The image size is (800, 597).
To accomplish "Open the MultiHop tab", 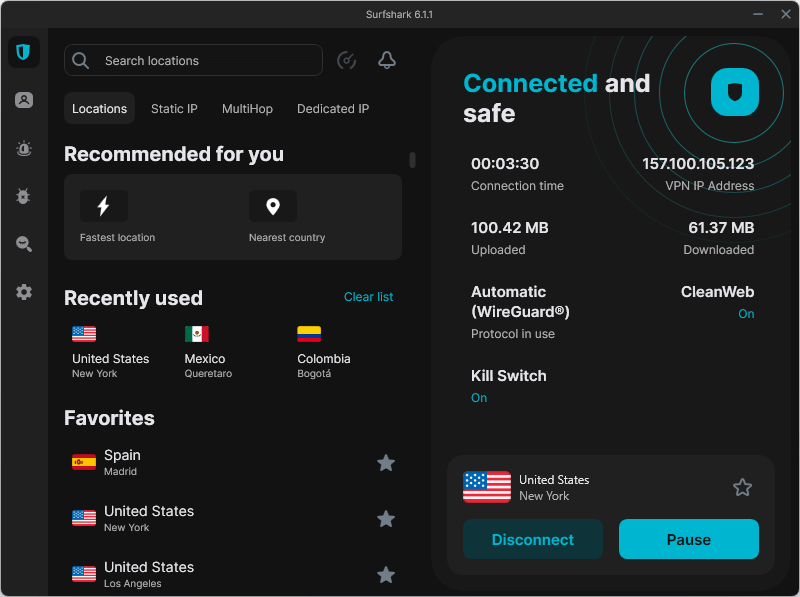I will click(247, 108).
